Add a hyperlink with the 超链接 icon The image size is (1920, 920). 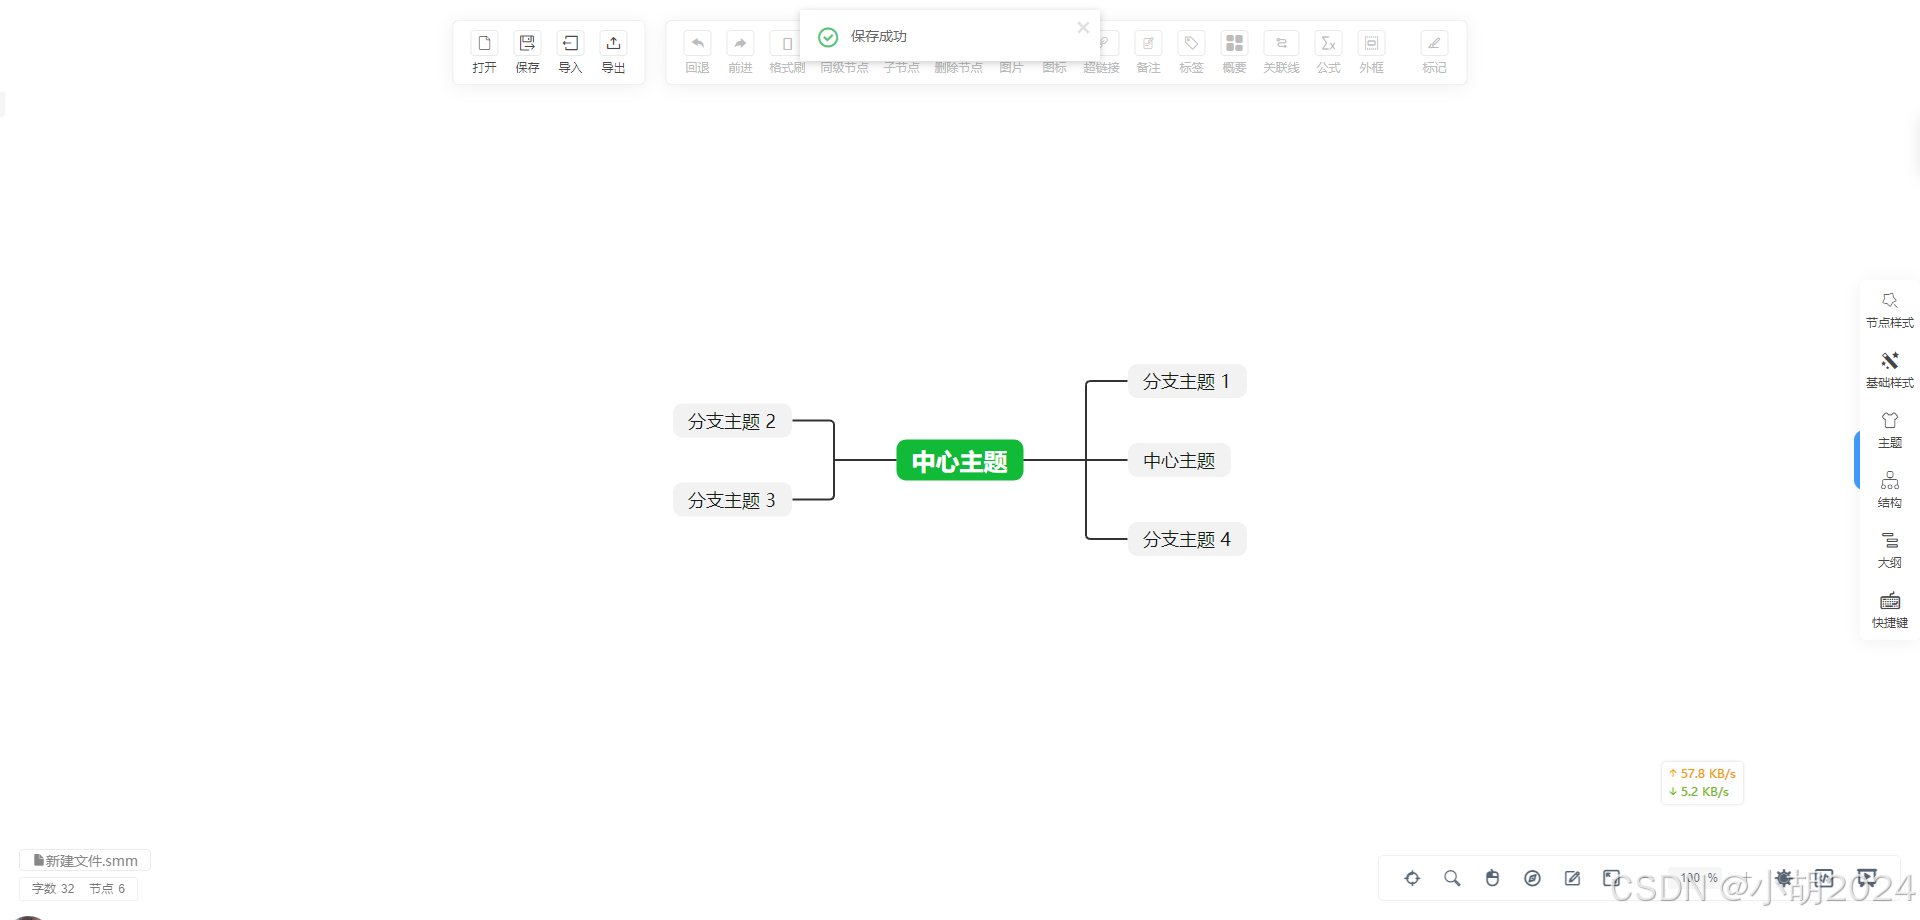pos(1101,52)
